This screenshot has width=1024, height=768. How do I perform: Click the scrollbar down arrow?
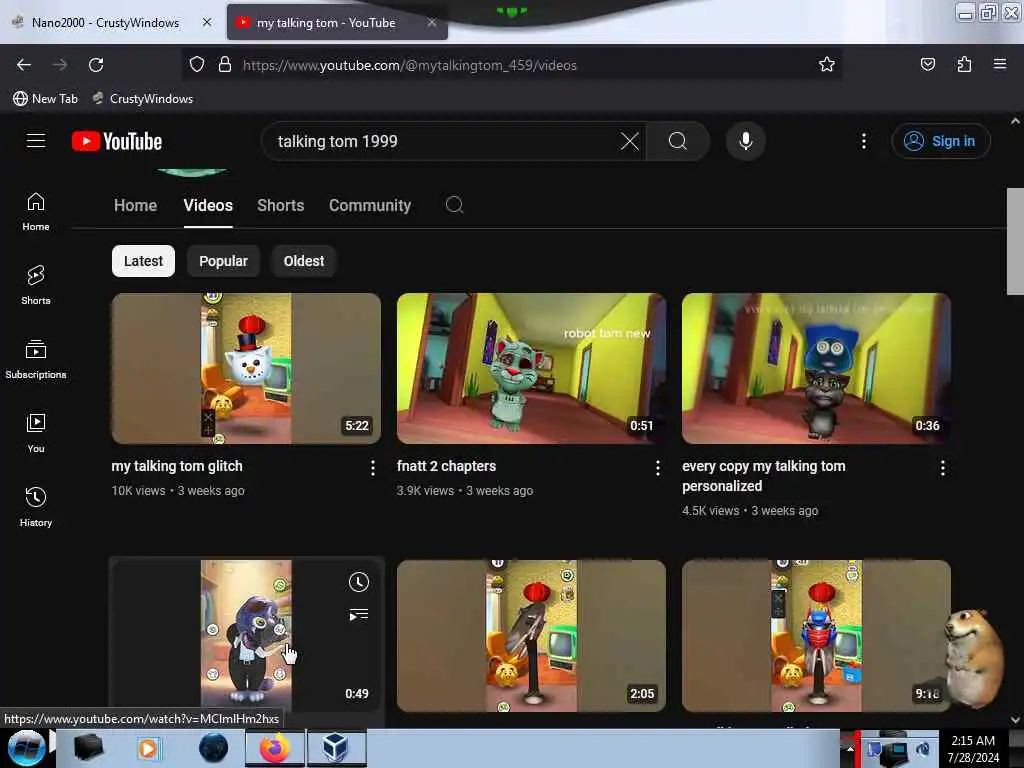pos(1015,720)
